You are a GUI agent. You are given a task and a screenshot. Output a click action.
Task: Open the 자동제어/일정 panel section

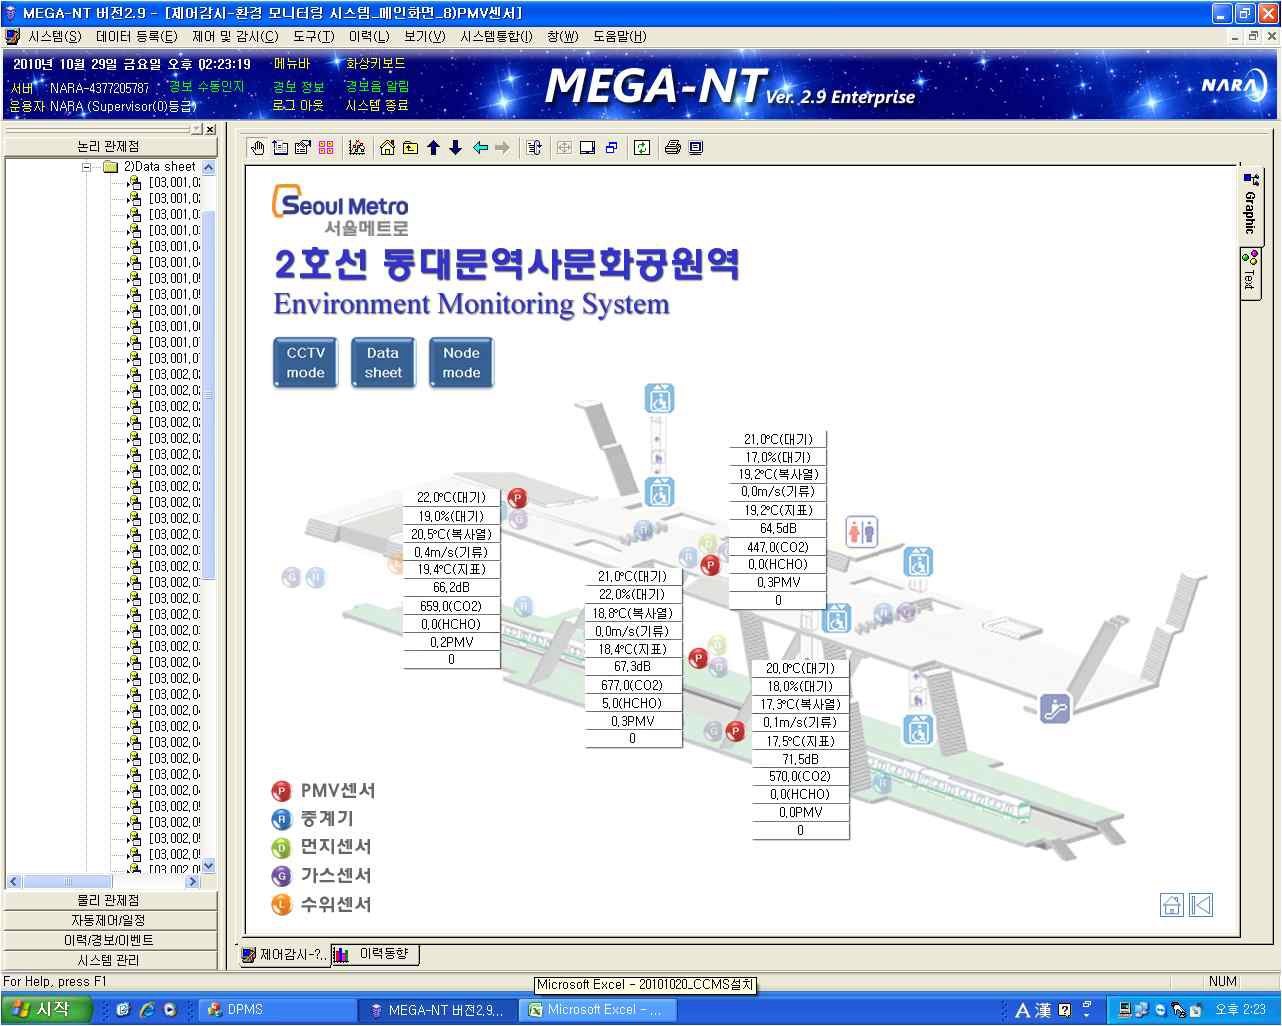click(x=108, y=920)
